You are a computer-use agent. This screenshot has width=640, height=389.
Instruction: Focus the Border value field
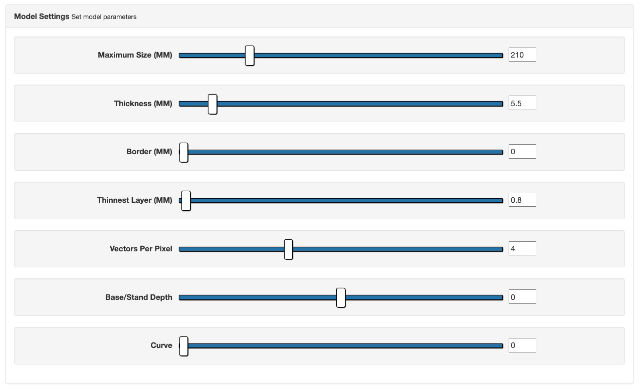pyautogui.click(x=522, y=151)
